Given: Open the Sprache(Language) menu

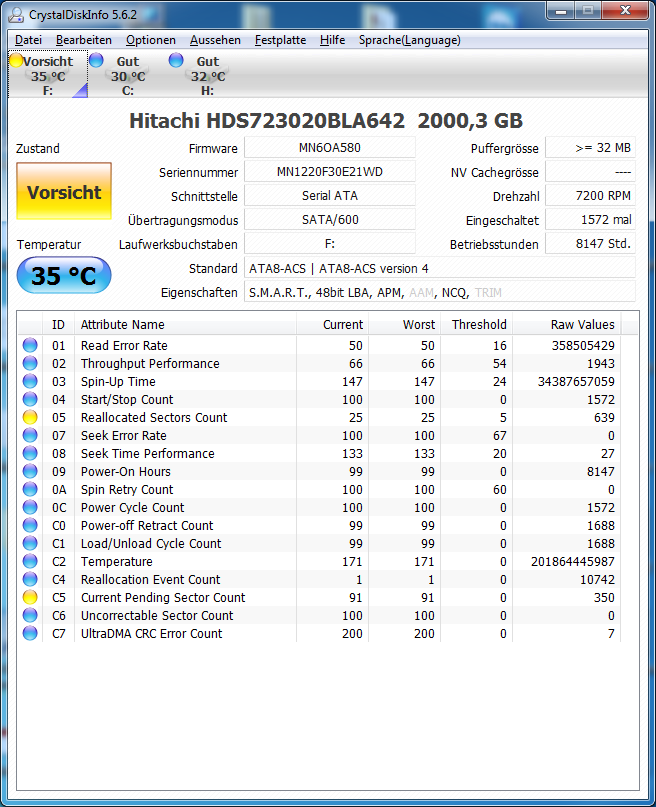Looking at the screenshot, I should (410, 40).
